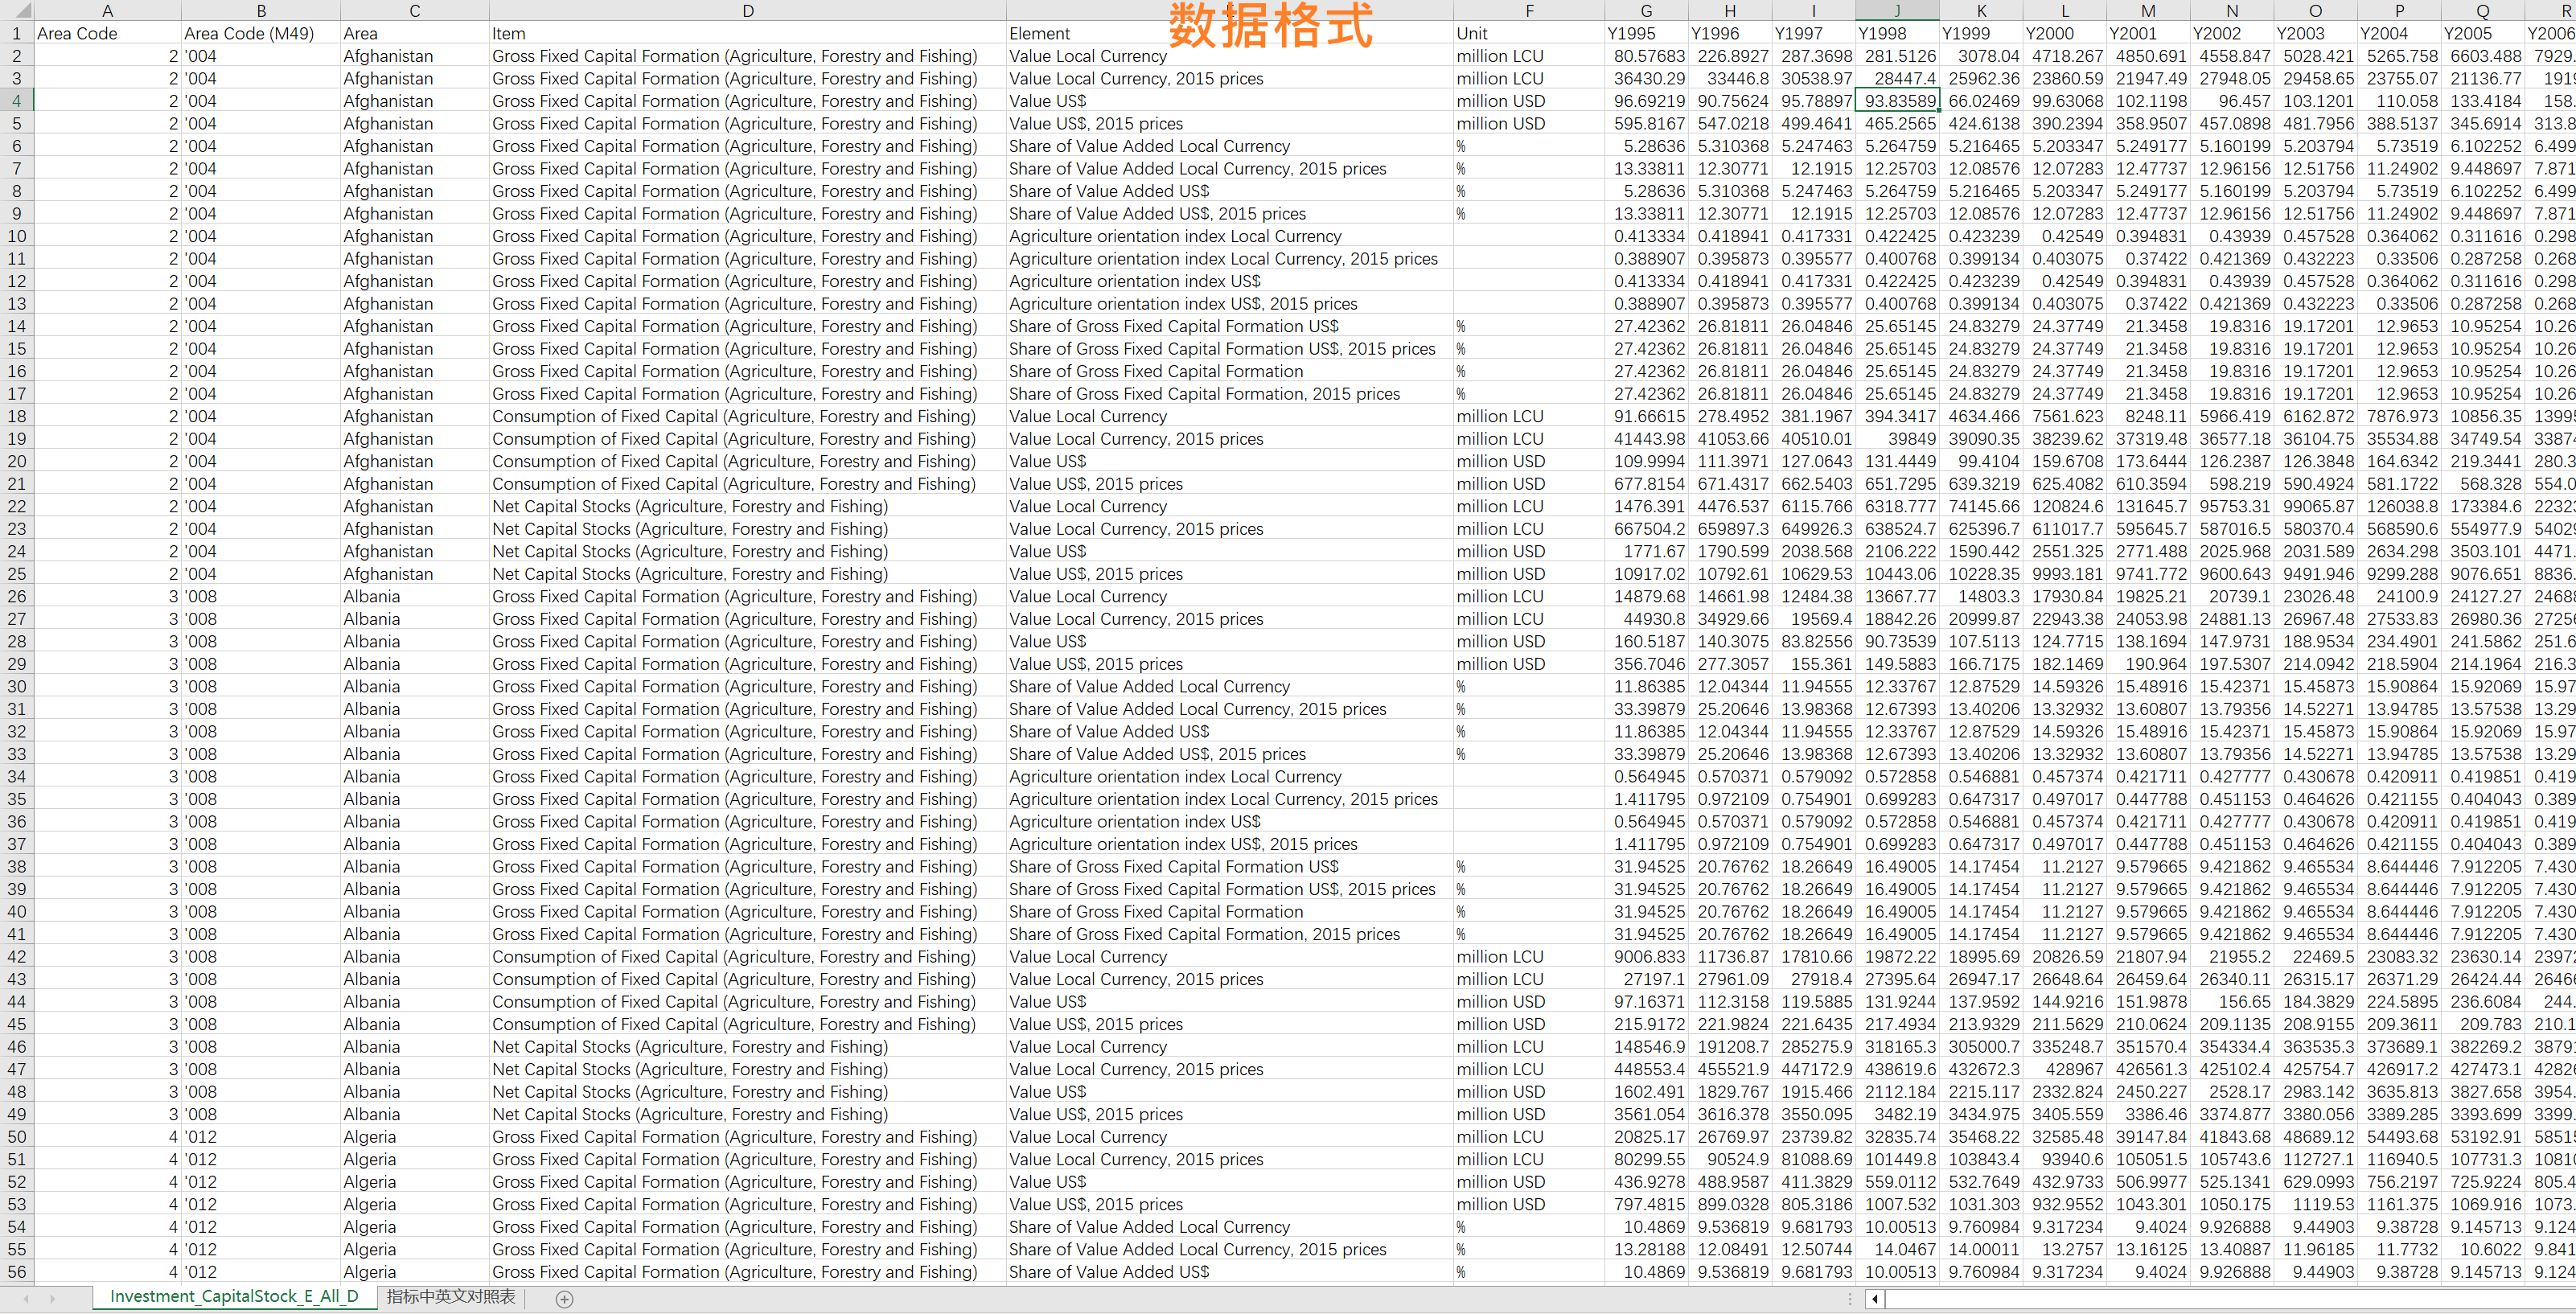Click the previous sheet navigation arrow
Viewport: 2576px width, 1314px height.
(x=25, y=1298)
